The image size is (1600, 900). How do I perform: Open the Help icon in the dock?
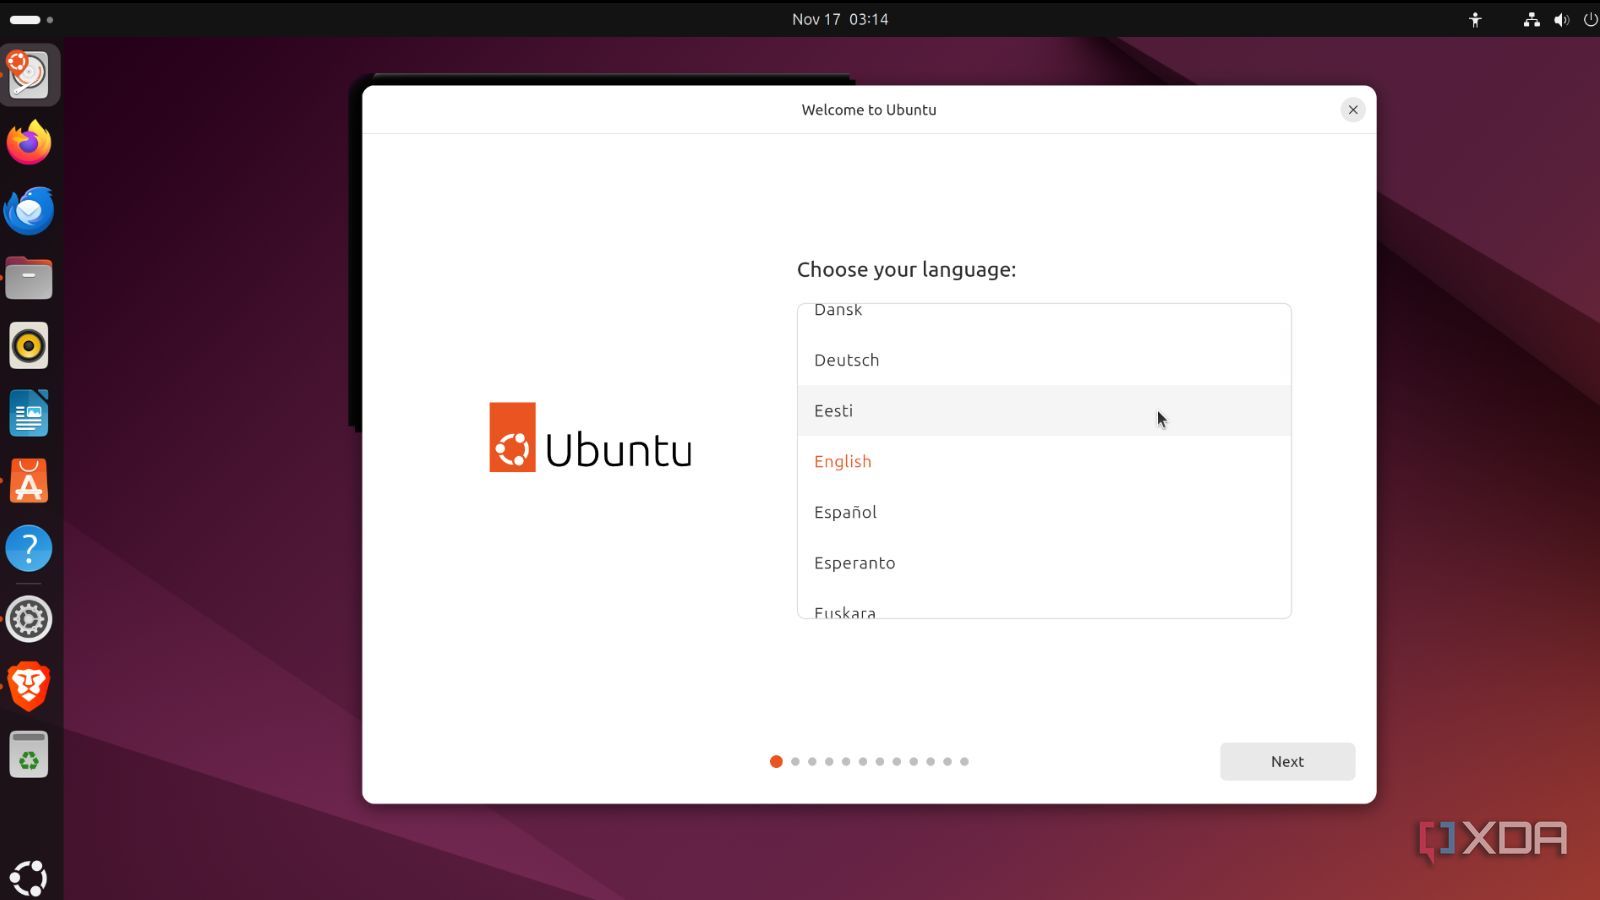click(29, 548)
